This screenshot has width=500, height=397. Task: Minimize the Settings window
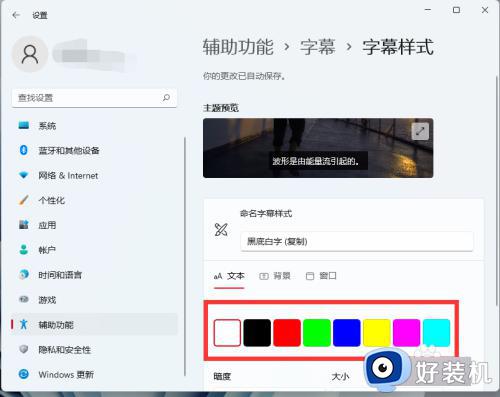coord(428,10)
